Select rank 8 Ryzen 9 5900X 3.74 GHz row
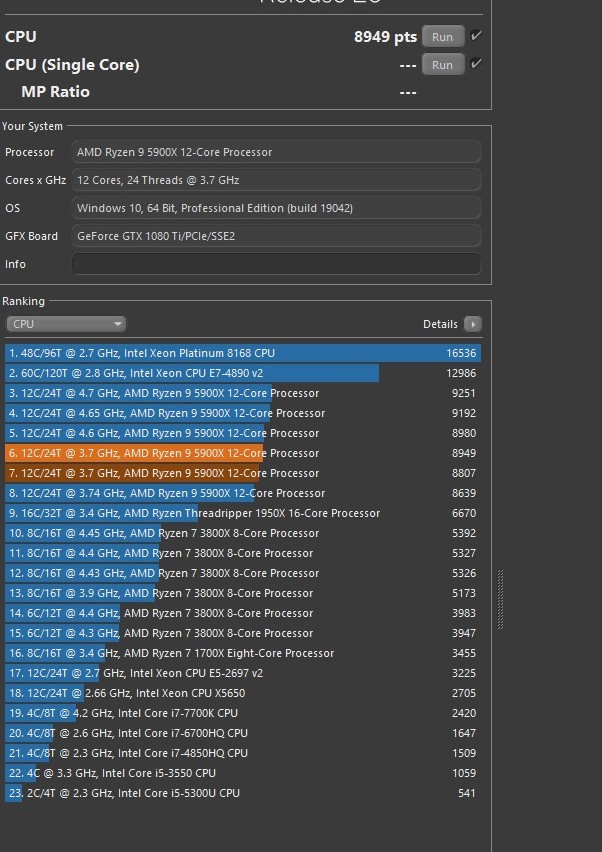The height and width of the screenshot is (852, 602). click(x=243, y=493)
